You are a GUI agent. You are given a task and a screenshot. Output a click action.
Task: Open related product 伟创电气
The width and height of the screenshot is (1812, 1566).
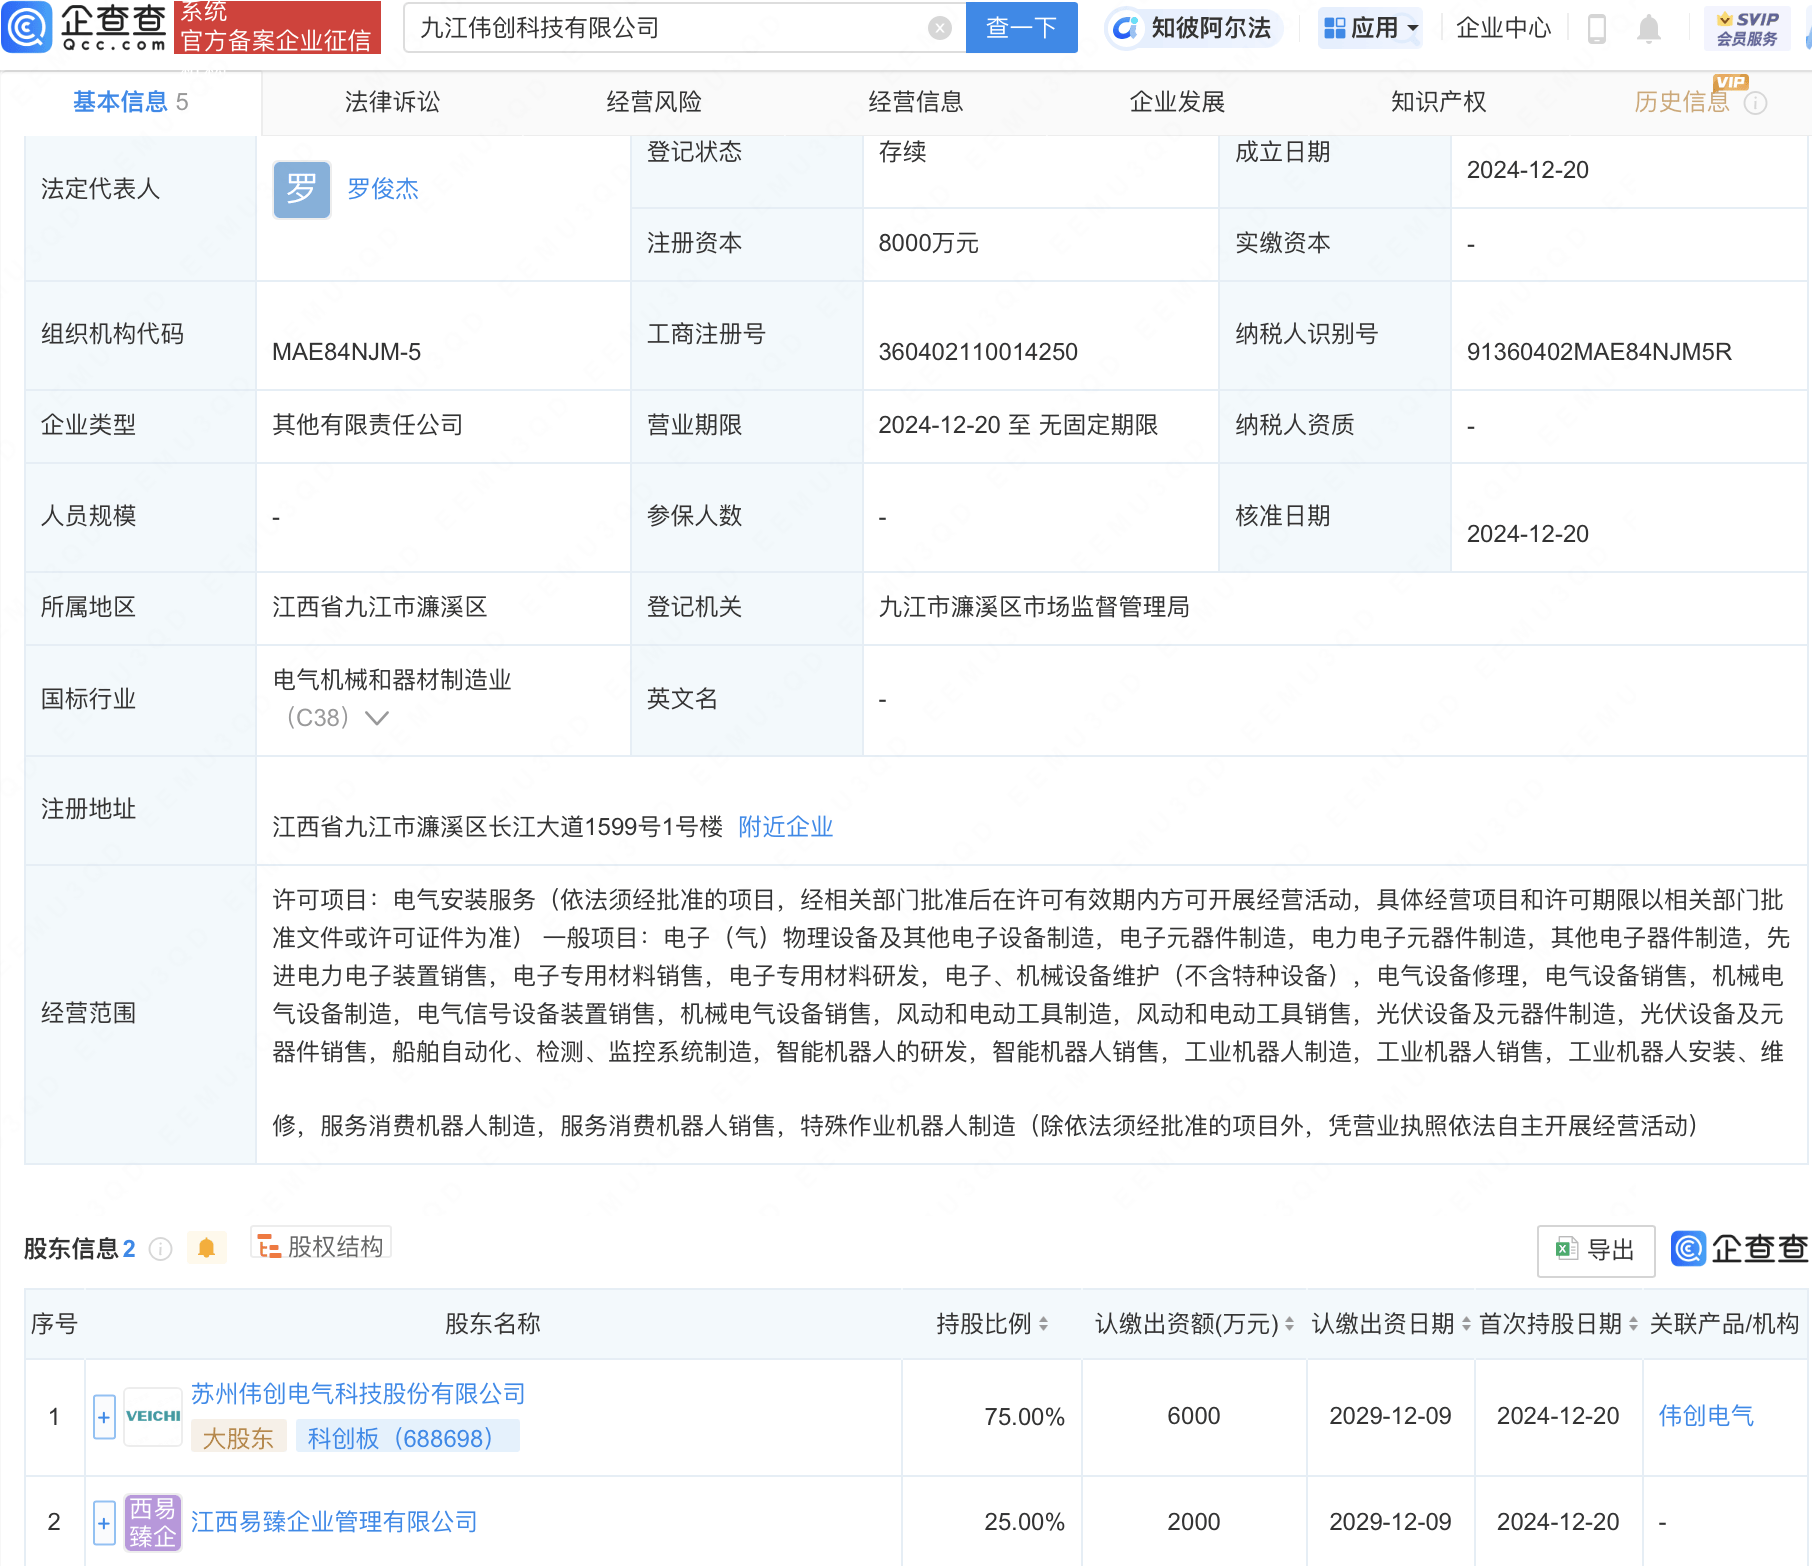coord(1706,1416)
